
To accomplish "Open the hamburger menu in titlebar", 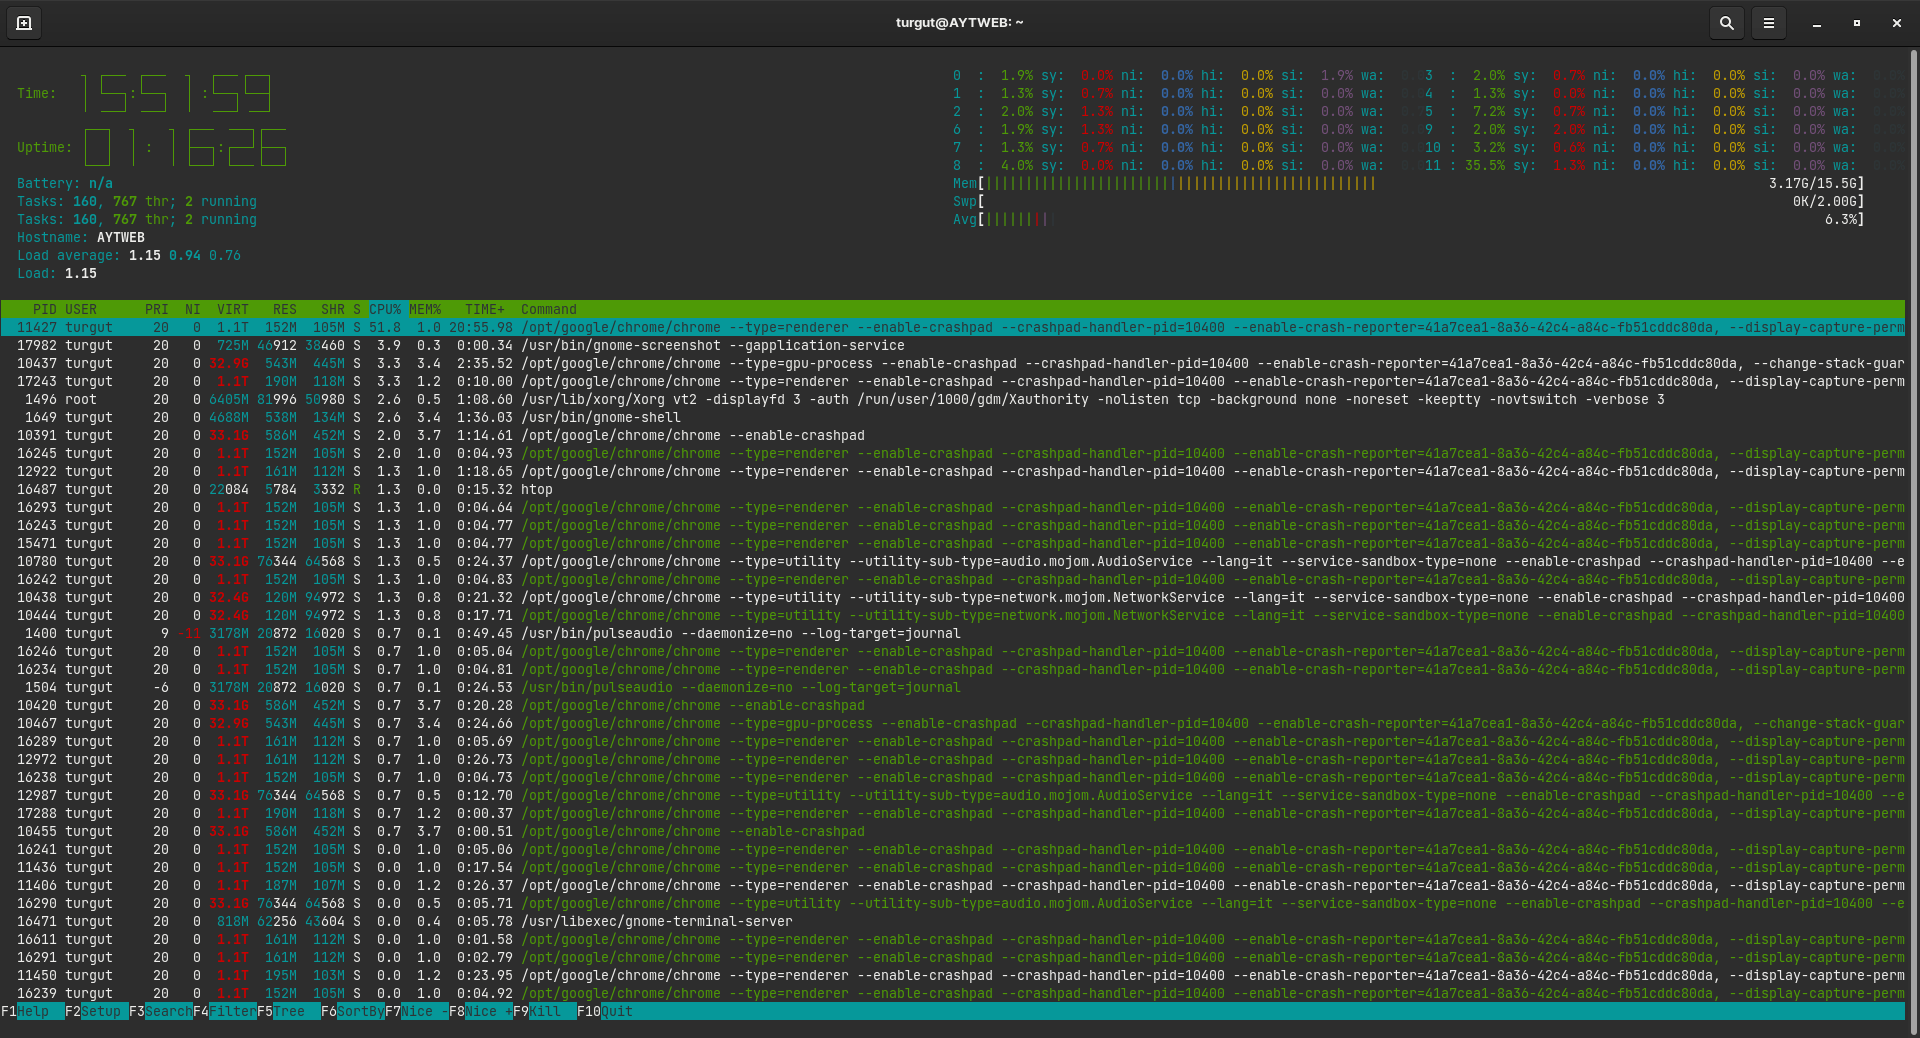I will tap(1768, 22).
